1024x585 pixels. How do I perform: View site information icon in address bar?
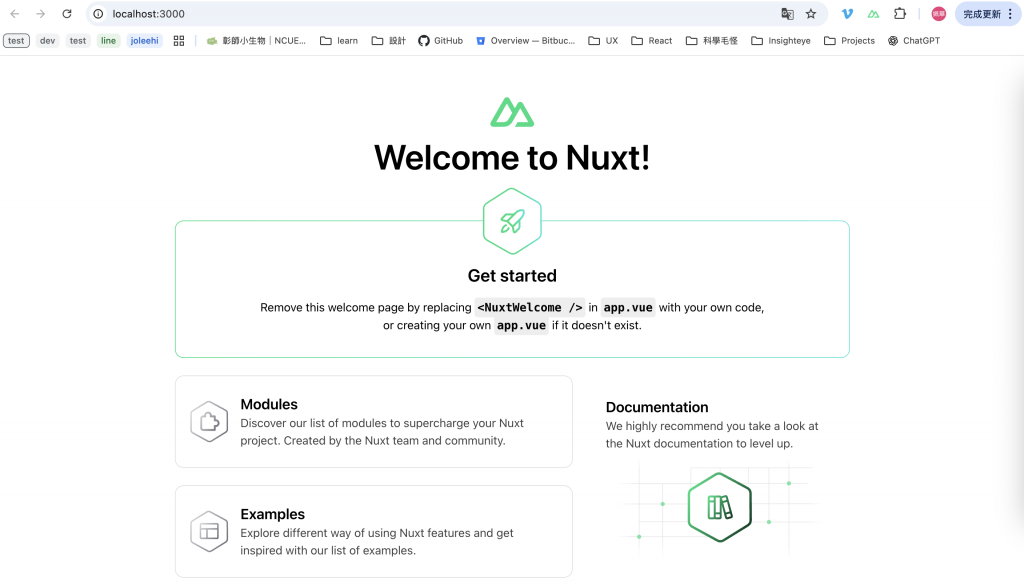tap(98, 14)
